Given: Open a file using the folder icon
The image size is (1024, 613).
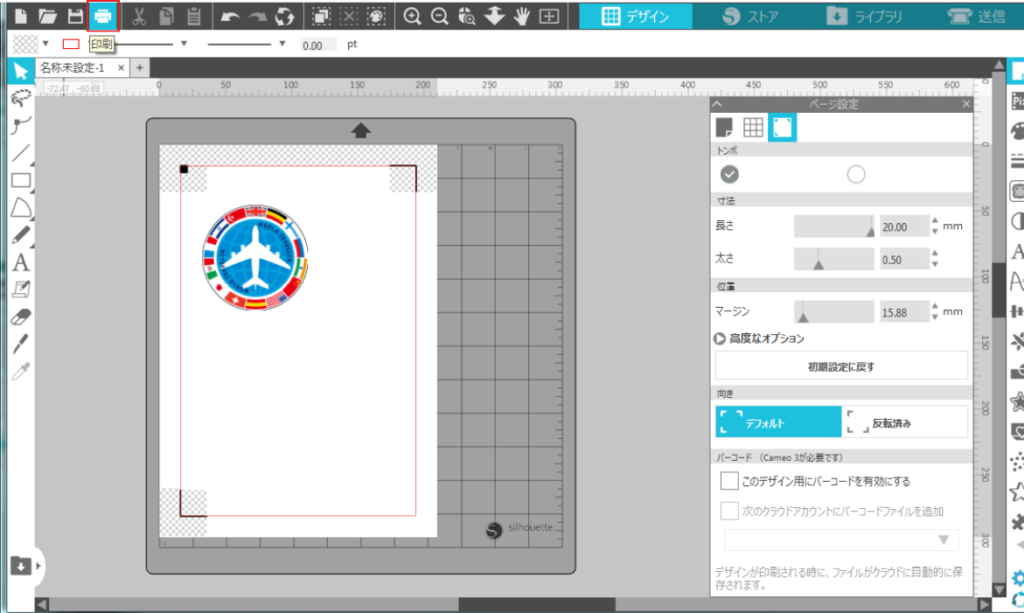Looking at the screenshot, I should pyautogui.click(x=47, y=16).
